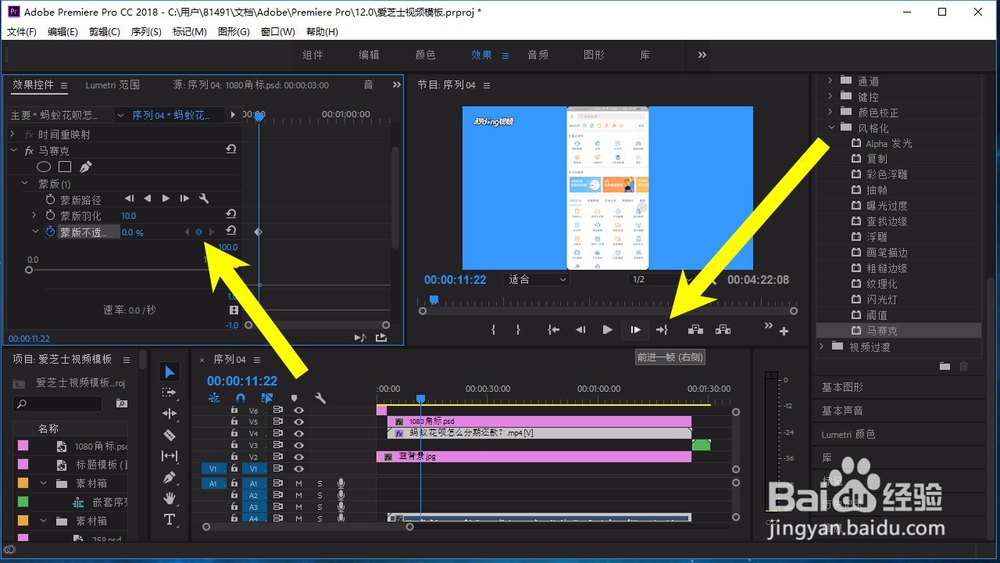Open the 窗口(W) menu
1000x563 pixels.
(x=278, y=31)
